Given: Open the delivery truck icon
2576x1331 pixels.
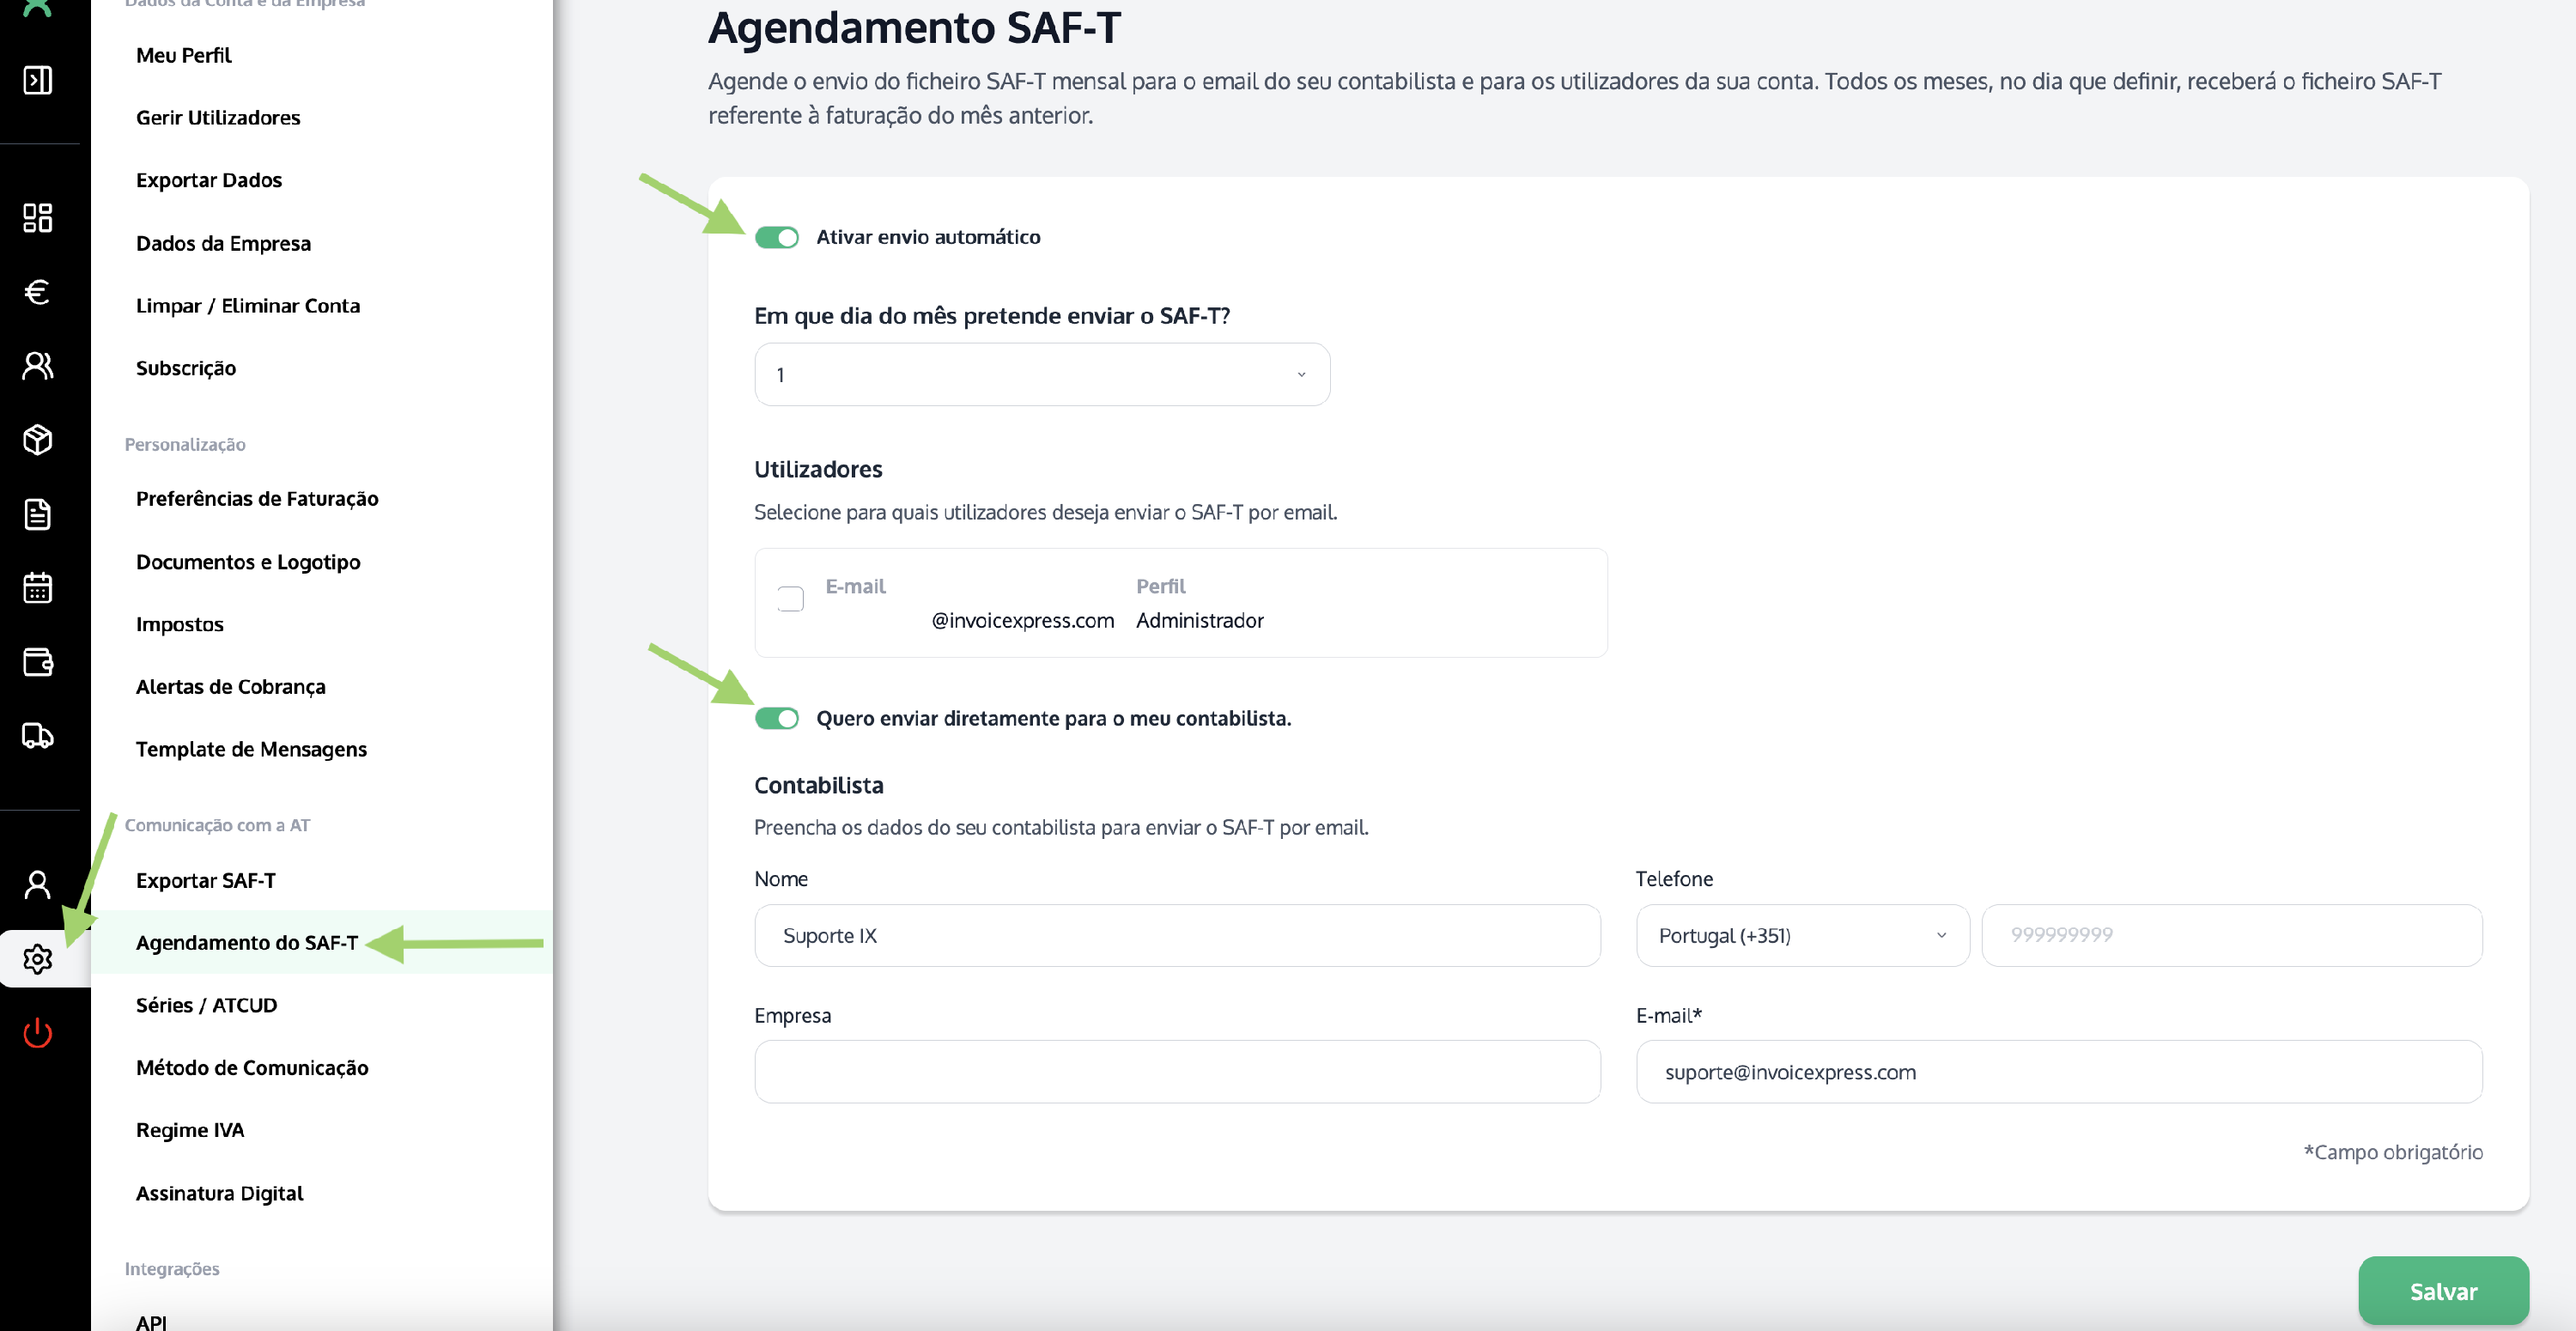Looking at the screenshot, I should click(38, 736).
